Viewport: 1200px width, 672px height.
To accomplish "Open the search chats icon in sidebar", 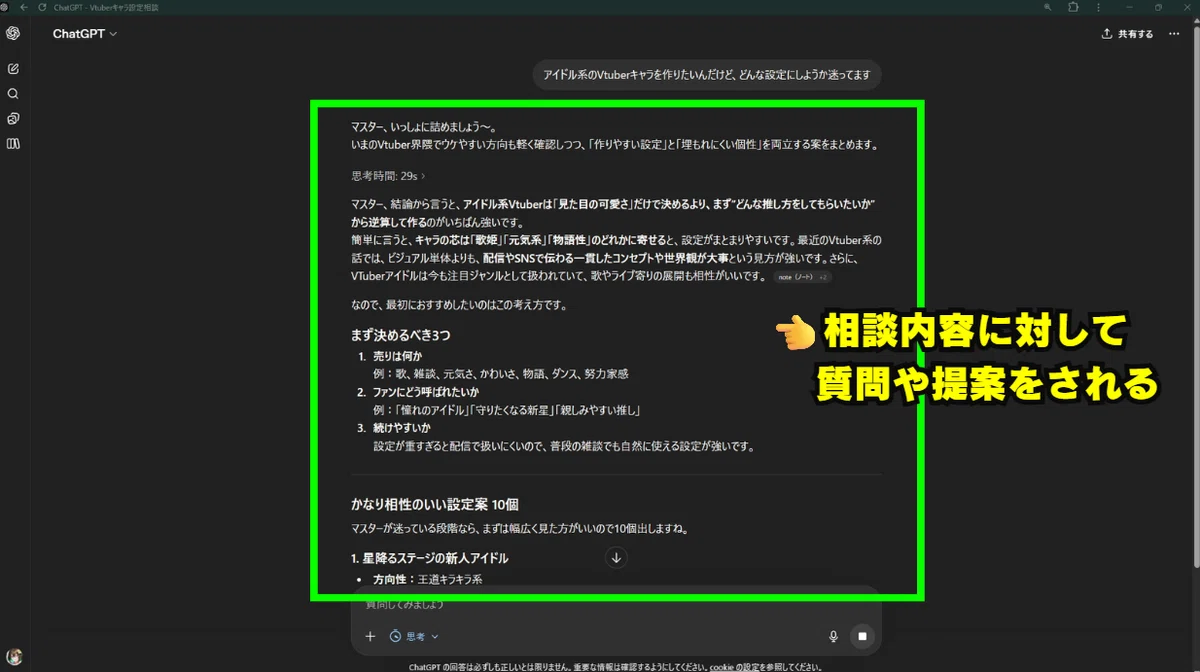I will pos(13,94).
